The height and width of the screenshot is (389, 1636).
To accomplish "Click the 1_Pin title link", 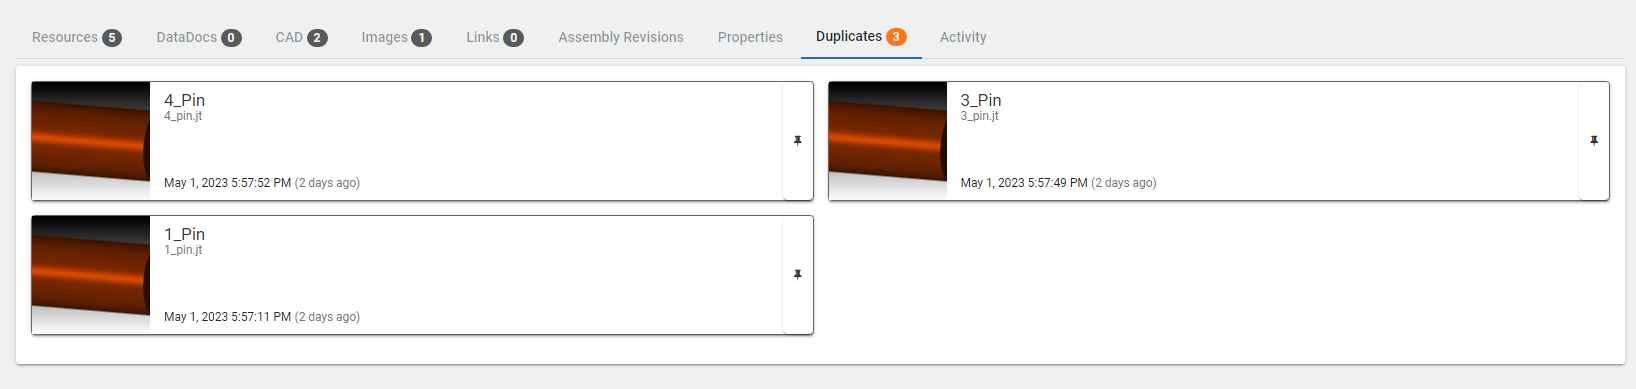I will coord(184,234).
